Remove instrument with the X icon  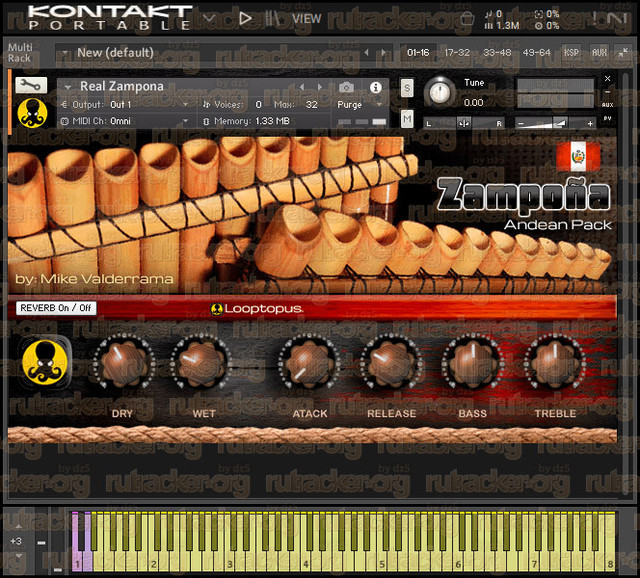(x=607, y=78)
